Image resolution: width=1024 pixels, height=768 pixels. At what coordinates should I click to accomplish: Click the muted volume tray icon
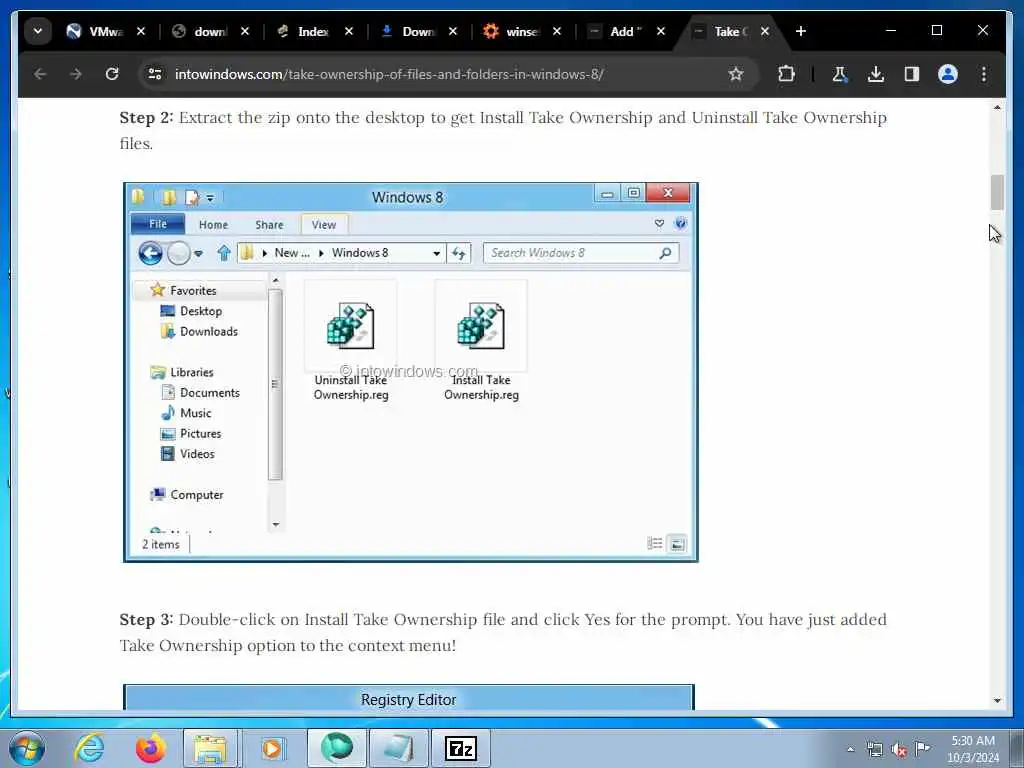click(x=899, y=750)
